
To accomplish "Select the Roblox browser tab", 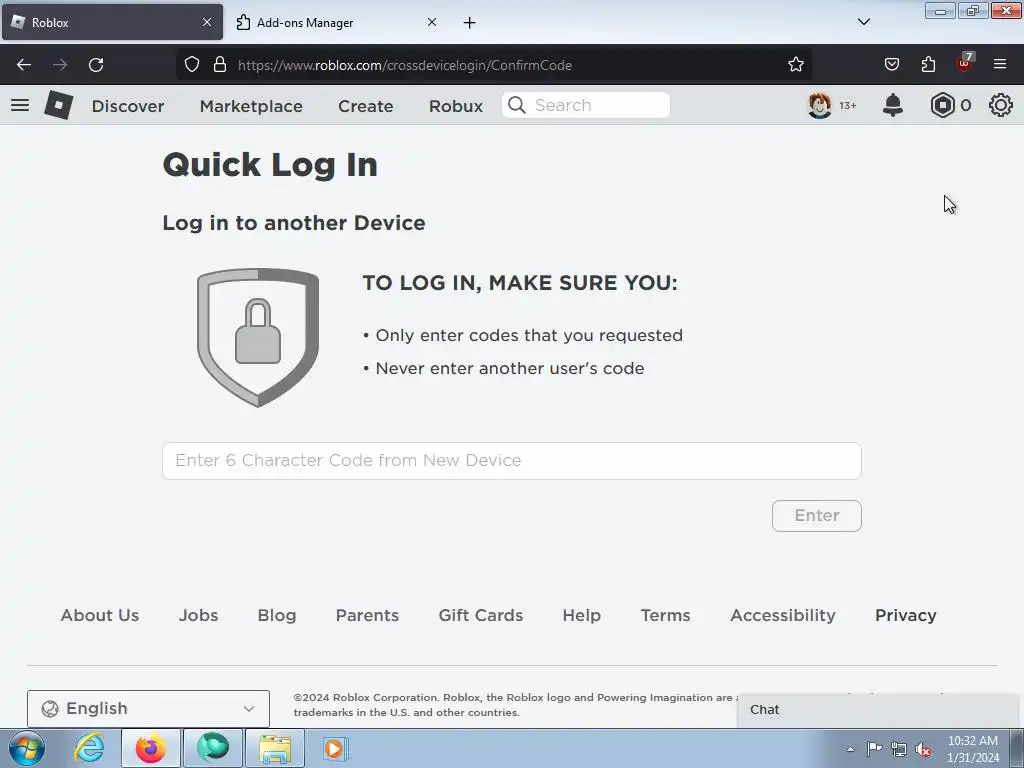I will pyautogui.click(x=112, y=22).
